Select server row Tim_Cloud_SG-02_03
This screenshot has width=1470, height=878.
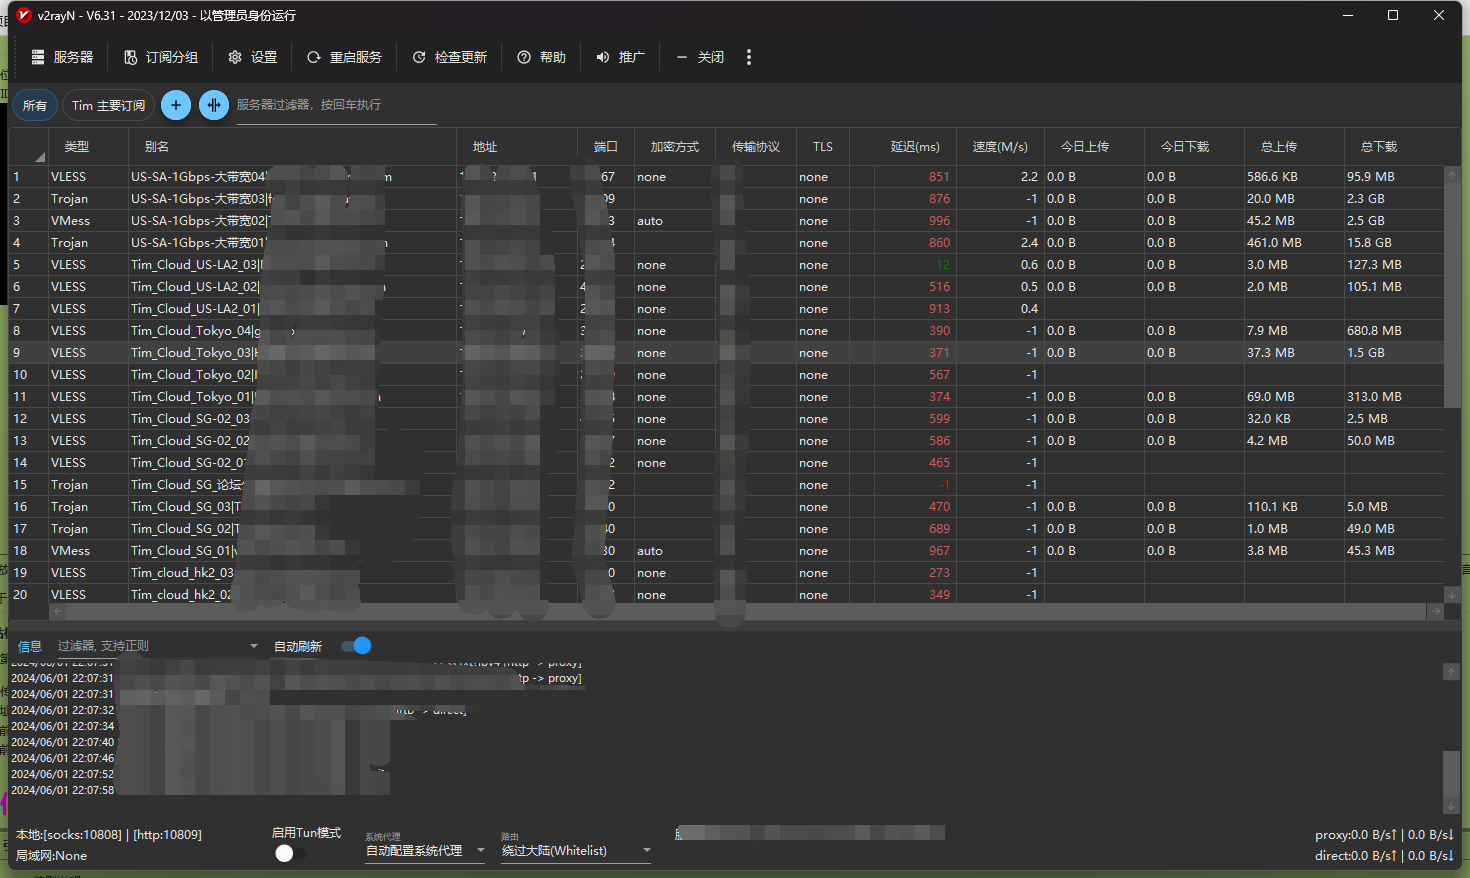point(726,418)
